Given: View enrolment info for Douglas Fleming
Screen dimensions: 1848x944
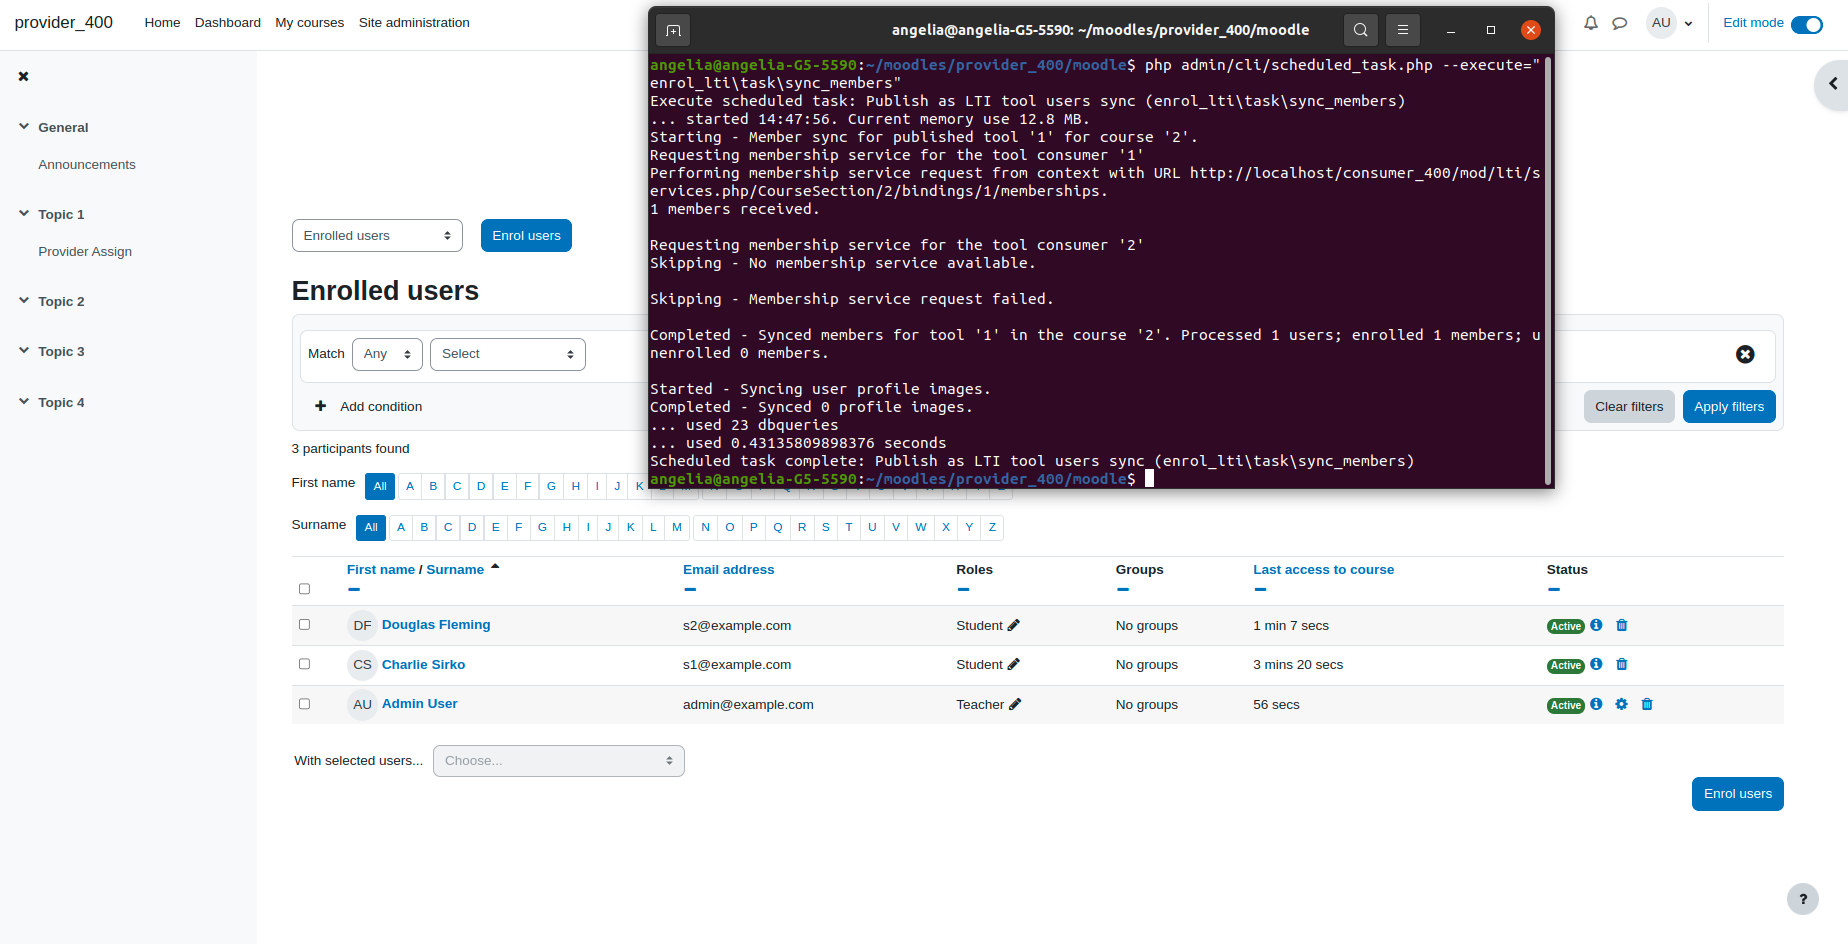Looking at the screenshot, I should [x=1596, y=625].
